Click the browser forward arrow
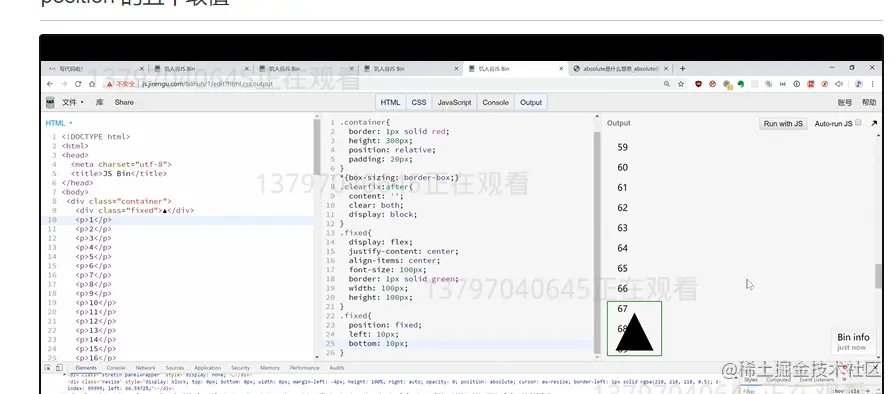This screenshot has height=394, width=896. click(x=64, y=84)
